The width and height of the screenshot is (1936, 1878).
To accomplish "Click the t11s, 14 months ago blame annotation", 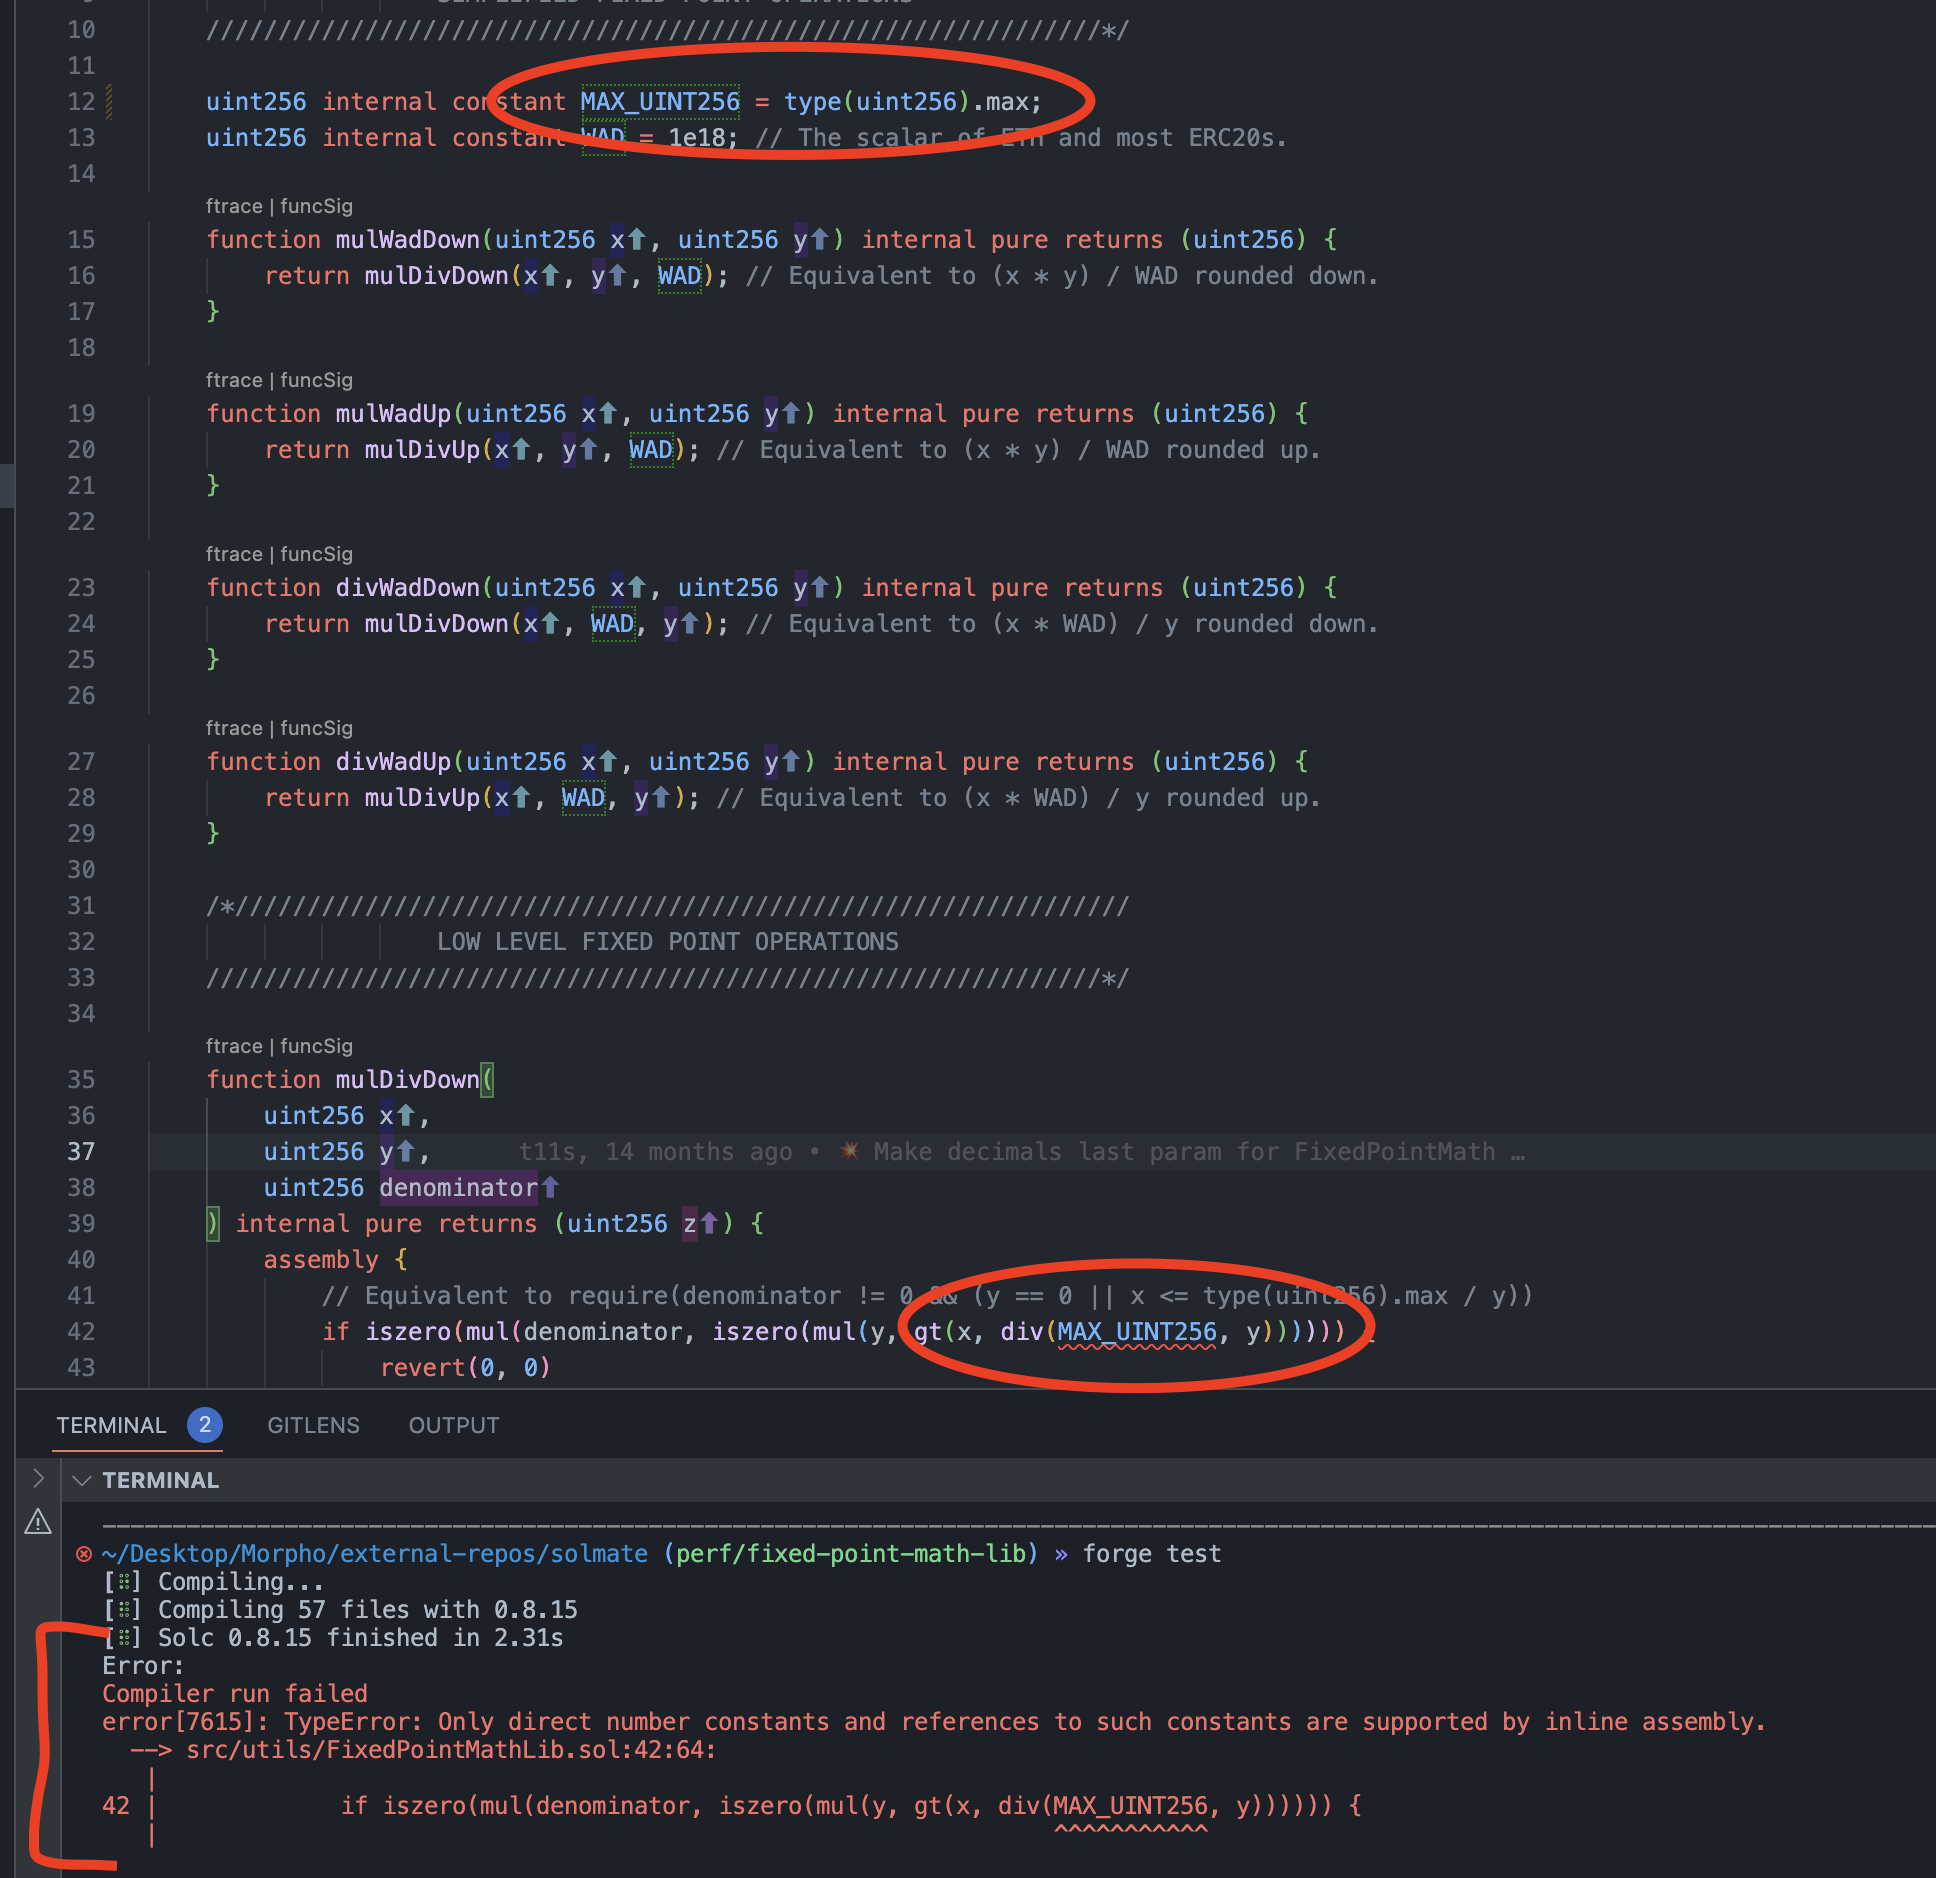I will click(655, 1151).
